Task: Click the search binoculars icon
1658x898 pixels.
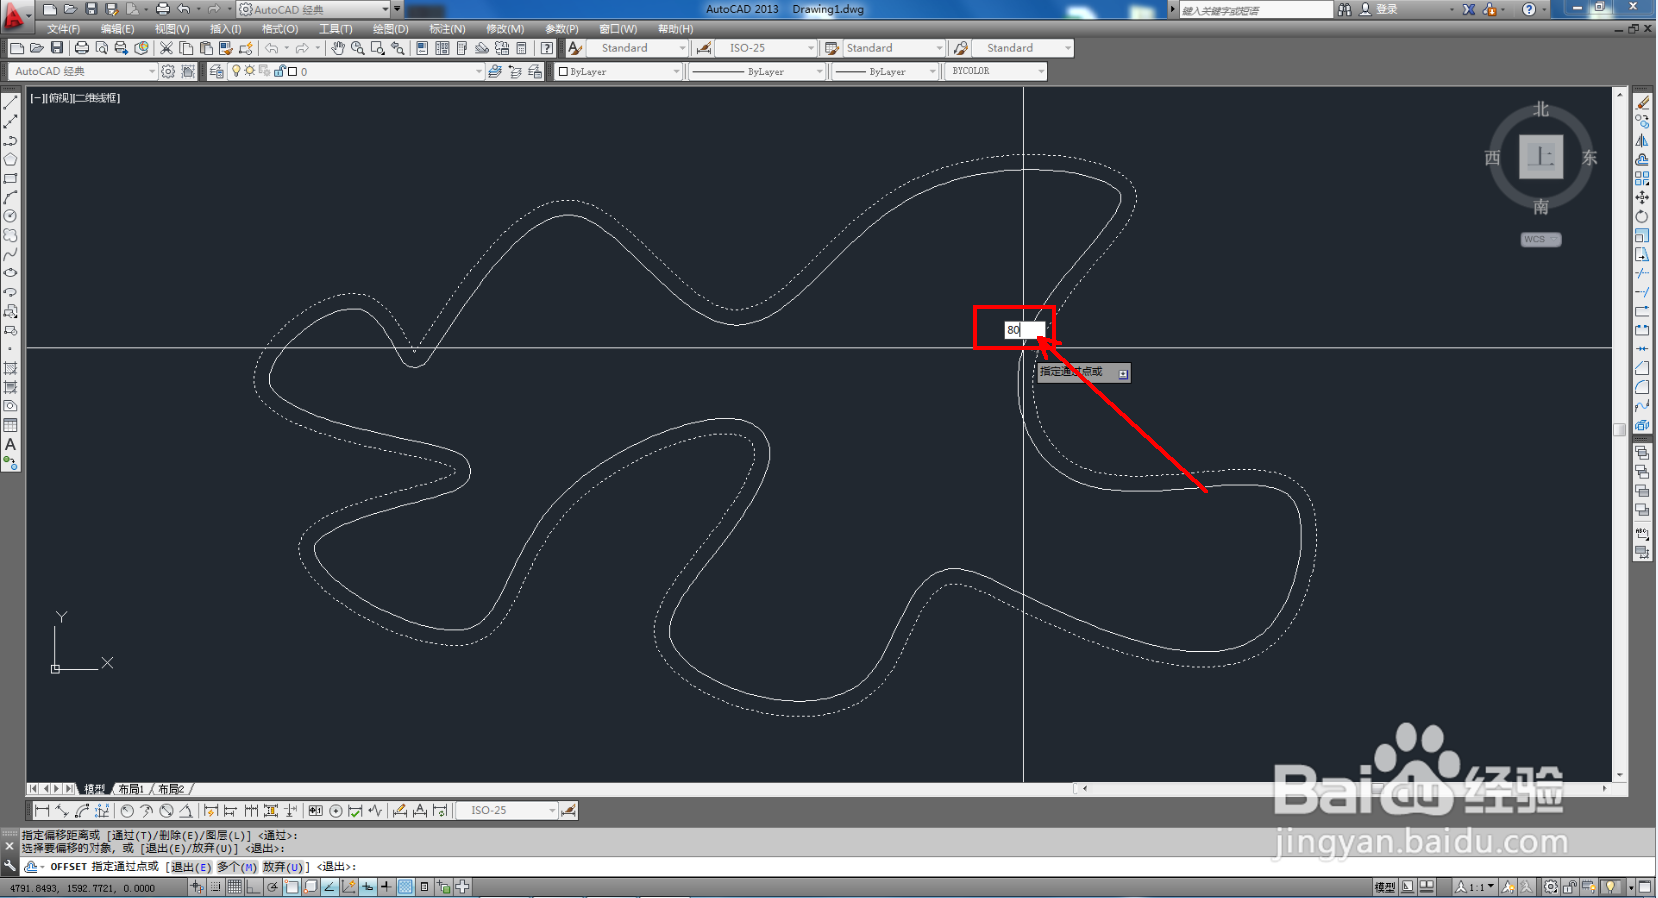Action: [x=1344, y=9]
